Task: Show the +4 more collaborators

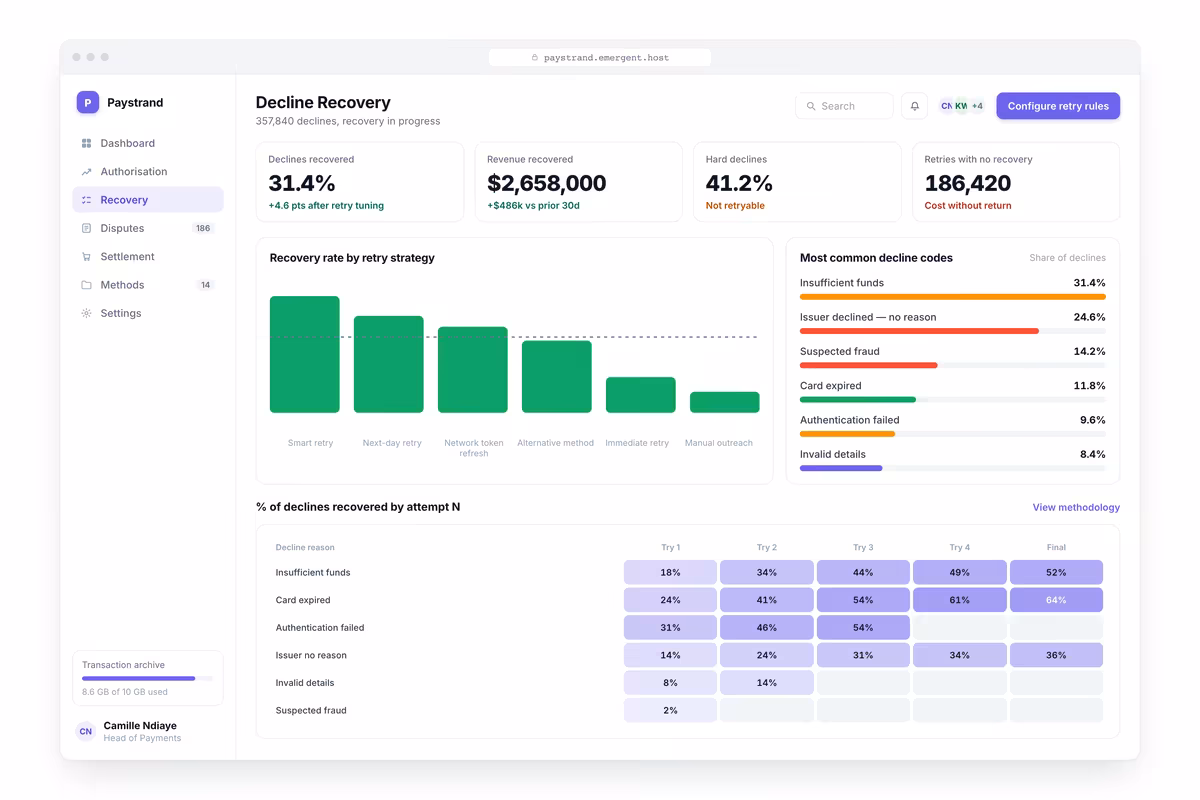Action: pos(977,106)
